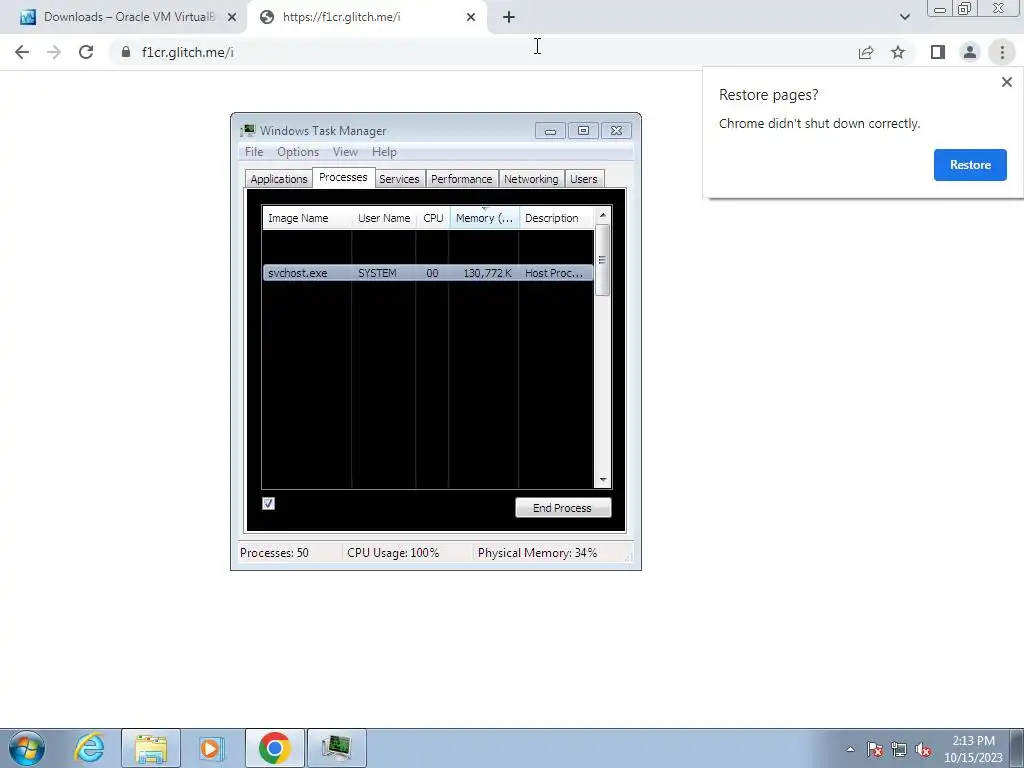Sort by Image Name column header
The height and width of the screenshot is (768, 1024).
[x=307, y=218]
